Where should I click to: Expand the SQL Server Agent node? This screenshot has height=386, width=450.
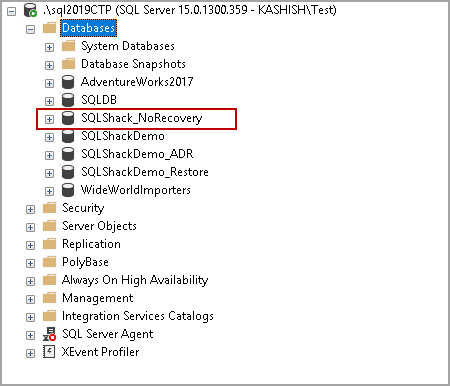point(30,336)
